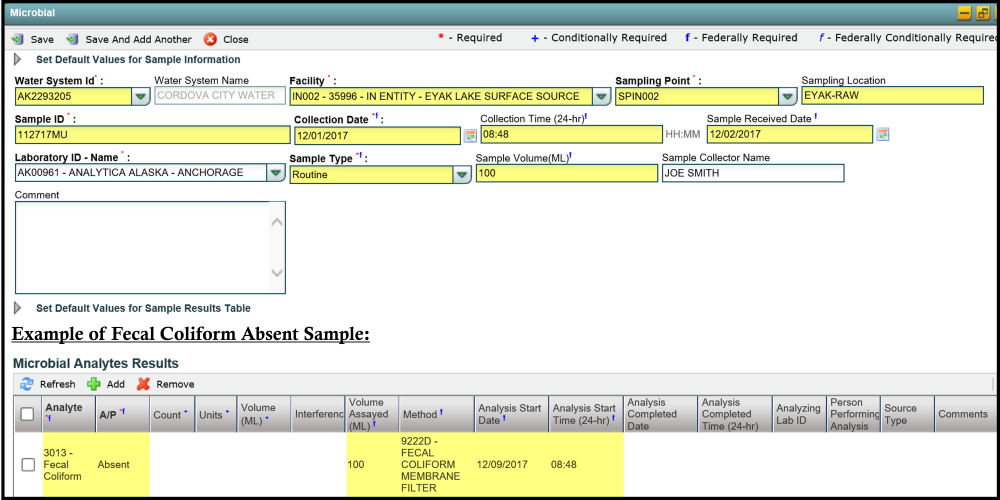Expand Set Default Values for Sample Information
Viewport: 1000px width, 500px height.
[17, 60]
